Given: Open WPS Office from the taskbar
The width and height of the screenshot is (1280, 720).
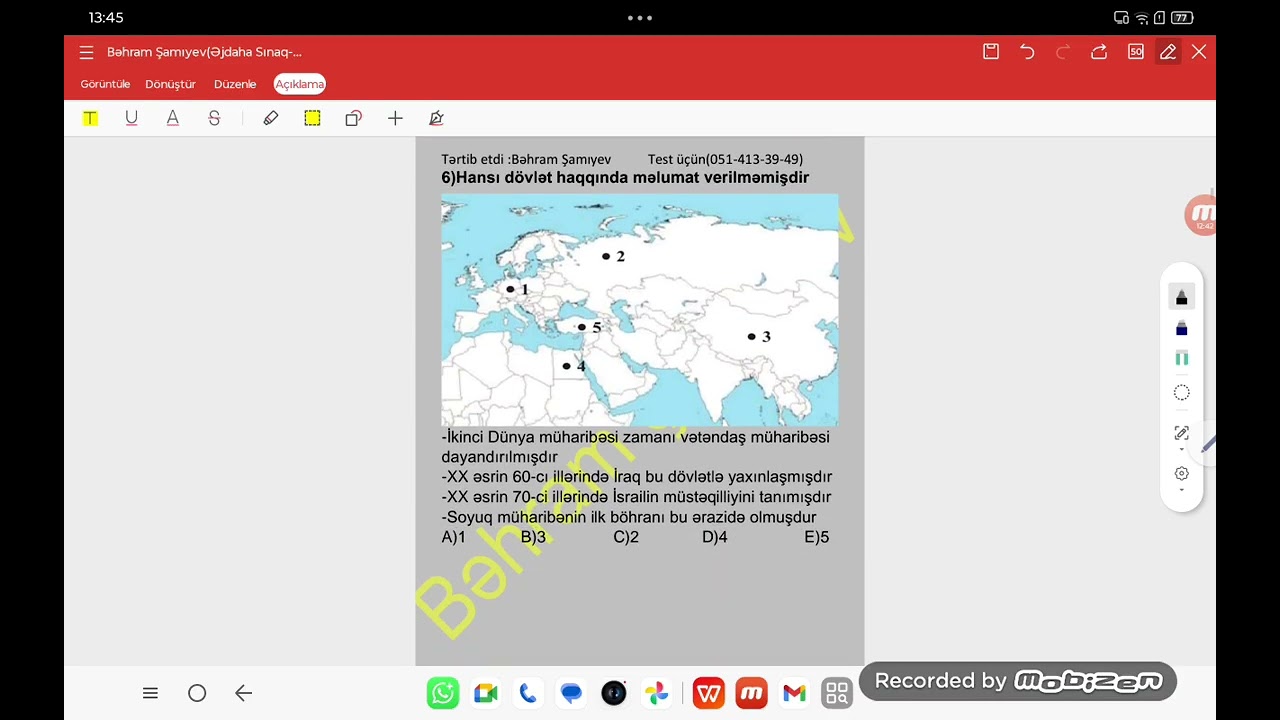Looking at the screenshot, I should pyautogui.click(x=708, y=693).
